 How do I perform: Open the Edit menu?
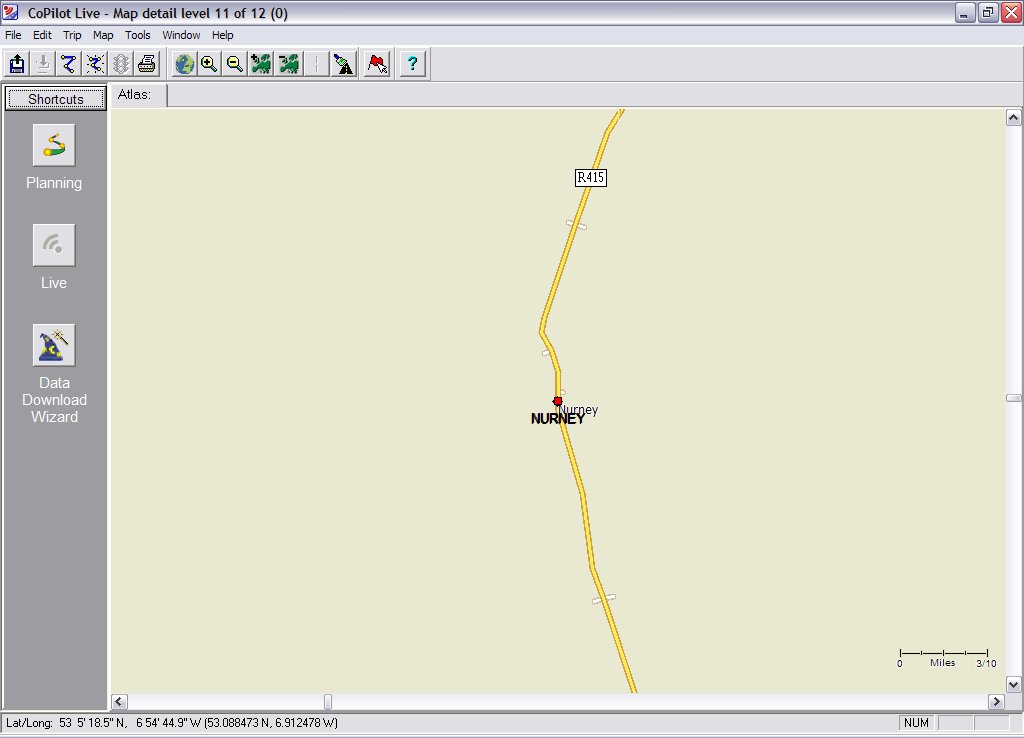click(x=42, y=35)
